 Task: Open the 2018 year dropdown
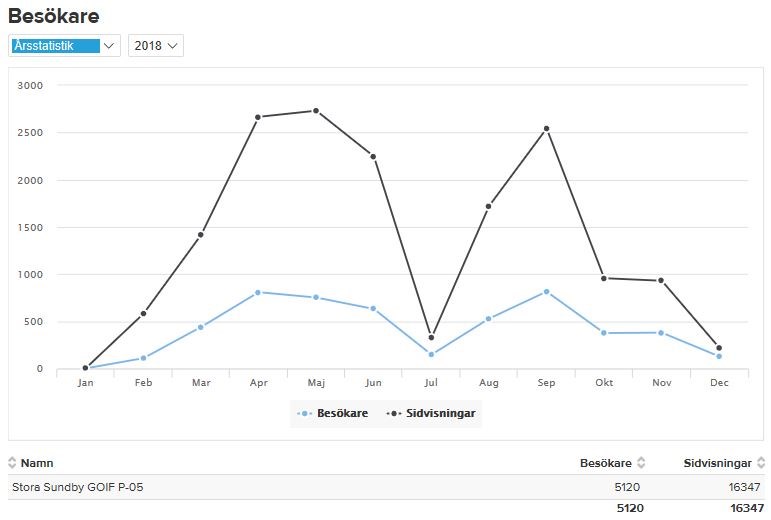pos(156,46)
